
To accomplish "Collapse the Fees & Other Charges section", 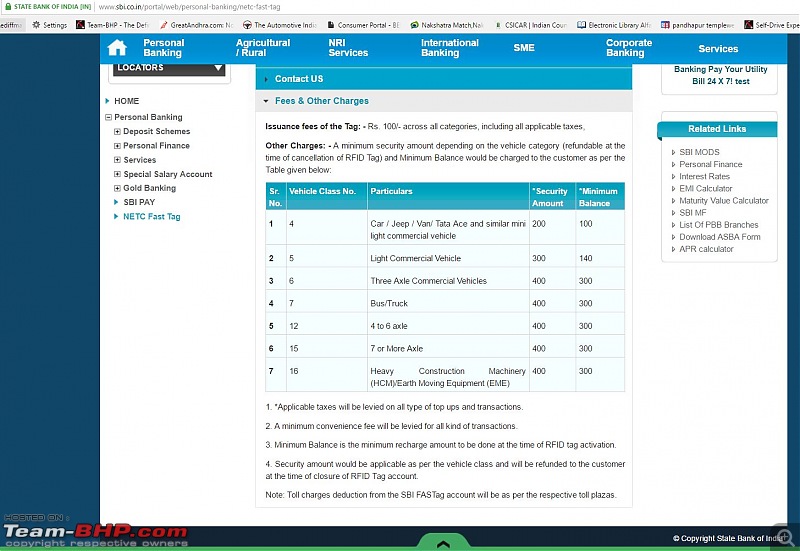I will point(444,101).
